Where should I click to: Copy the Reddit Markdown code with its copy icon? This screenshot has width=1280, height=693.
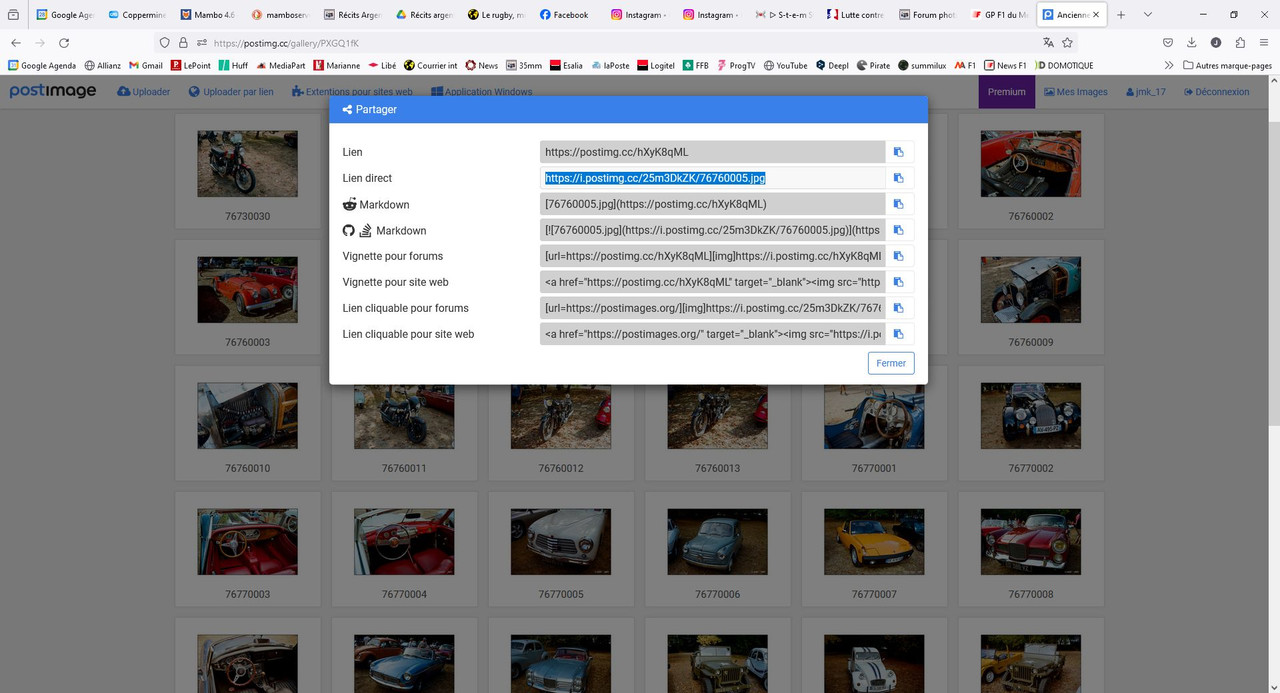tap(899, 204)
